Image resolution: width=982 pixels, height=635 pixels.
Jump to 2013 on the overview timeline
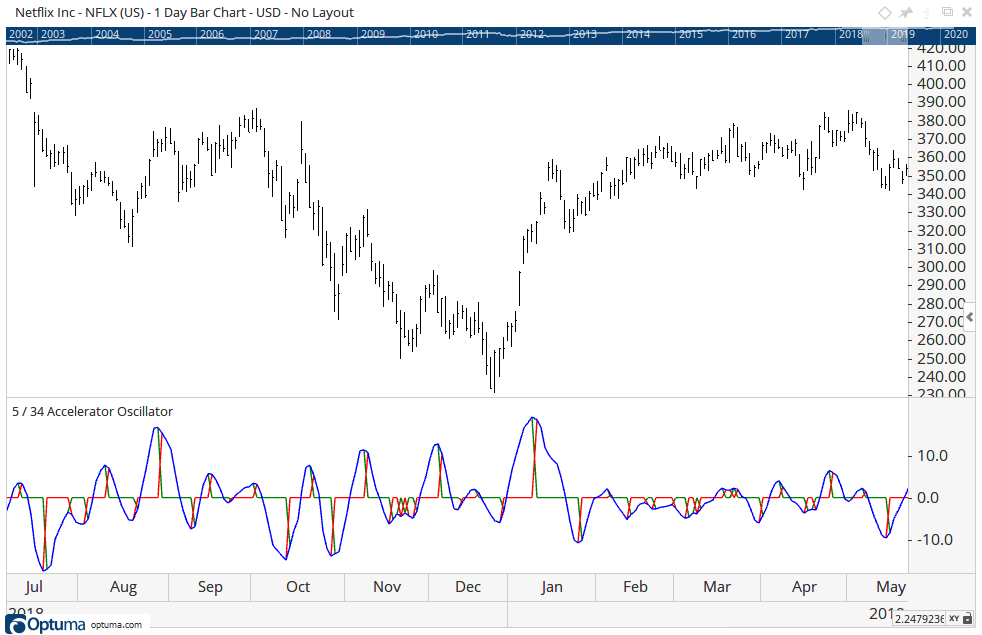(585, 34)
